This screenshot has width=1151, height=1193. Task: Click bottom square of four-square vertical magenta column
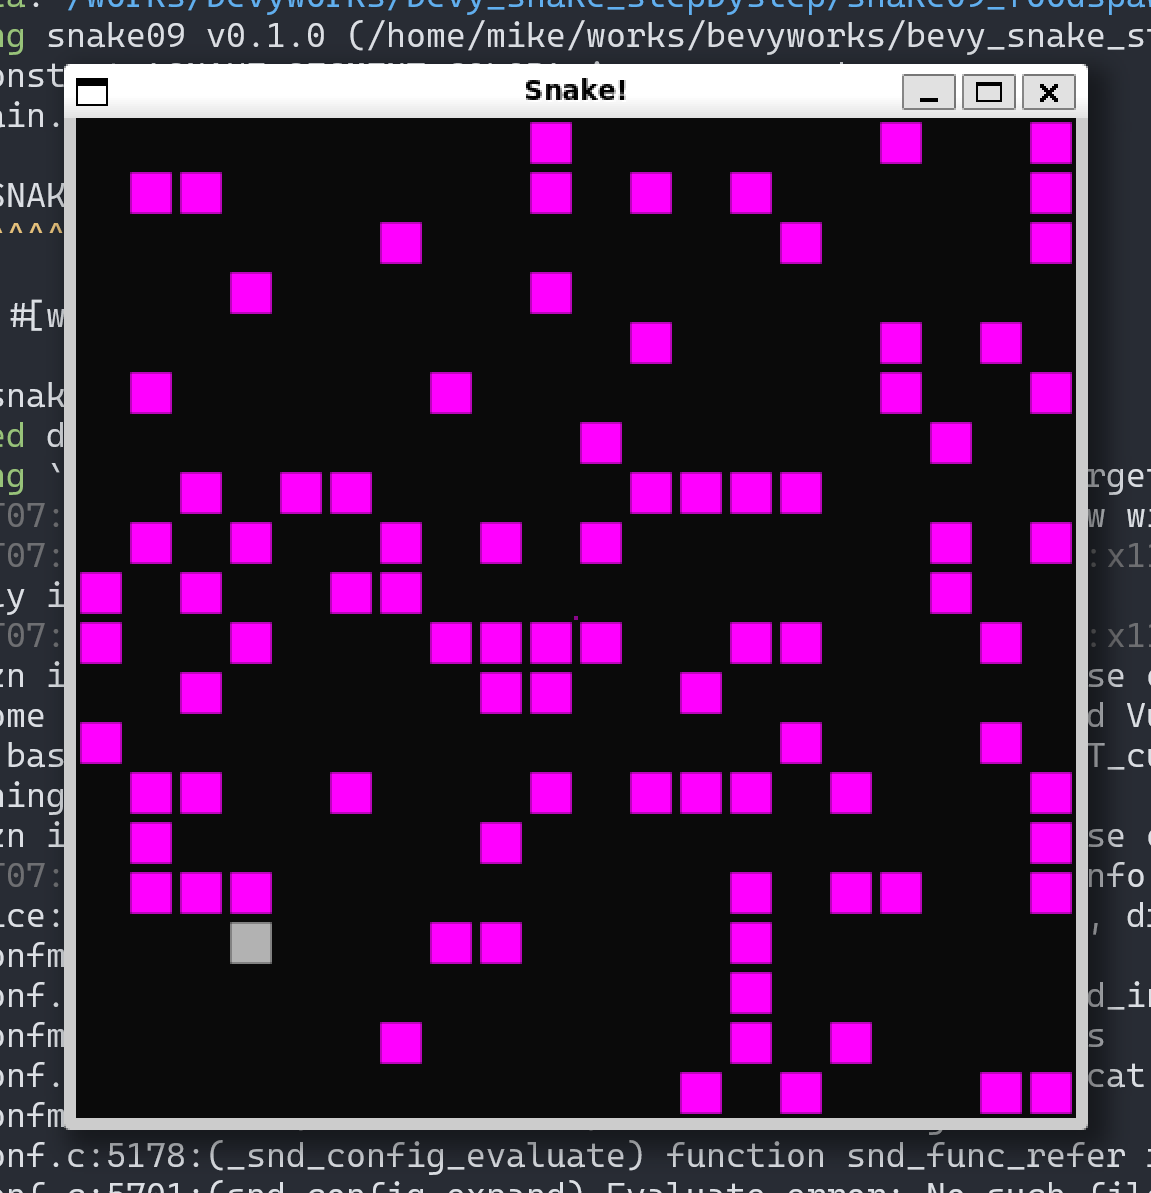click(x=751, y=1043)
